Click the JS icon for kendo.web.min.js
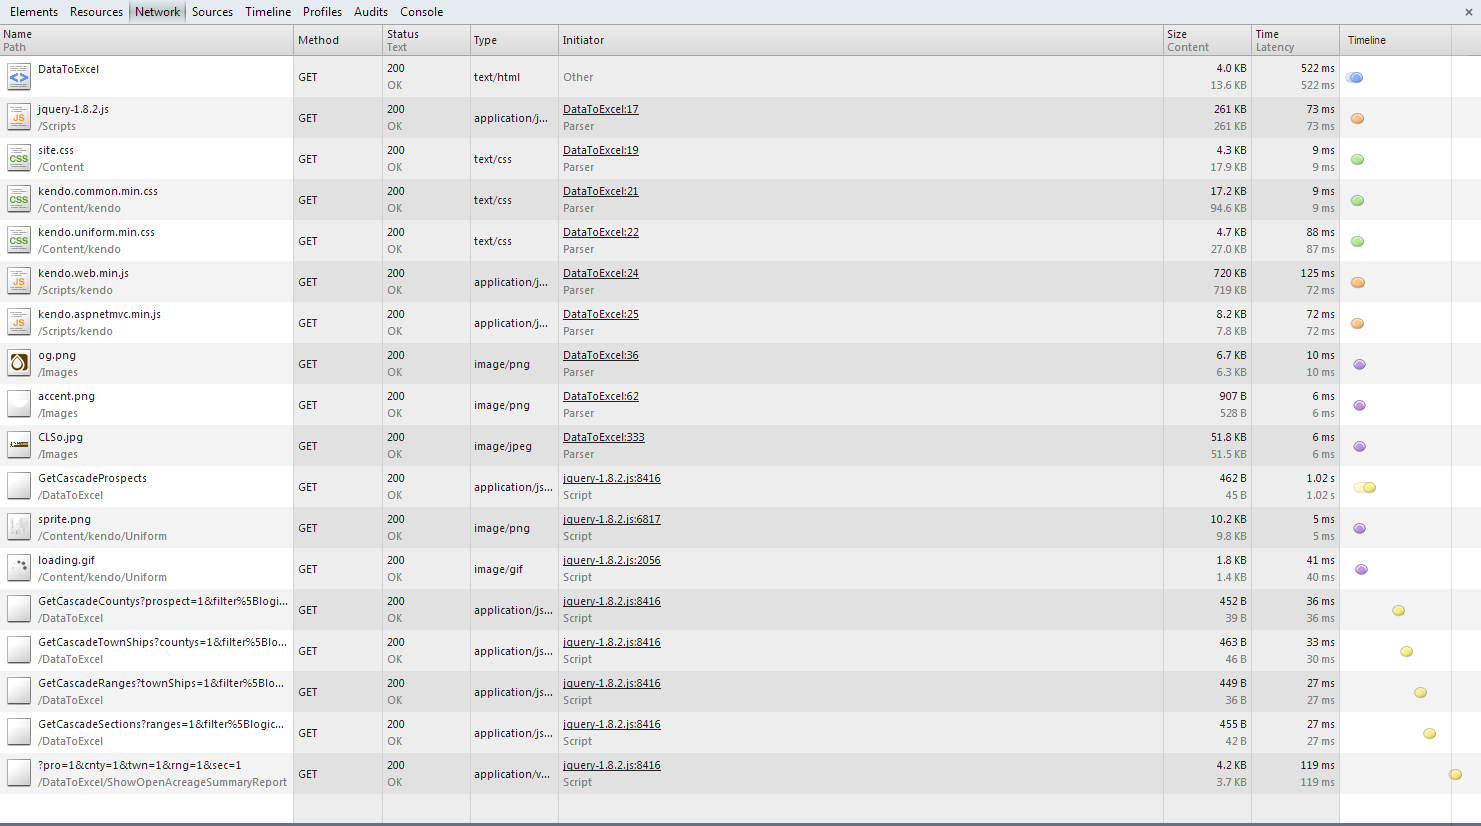1481x826 pixels. tap(19, 281)
